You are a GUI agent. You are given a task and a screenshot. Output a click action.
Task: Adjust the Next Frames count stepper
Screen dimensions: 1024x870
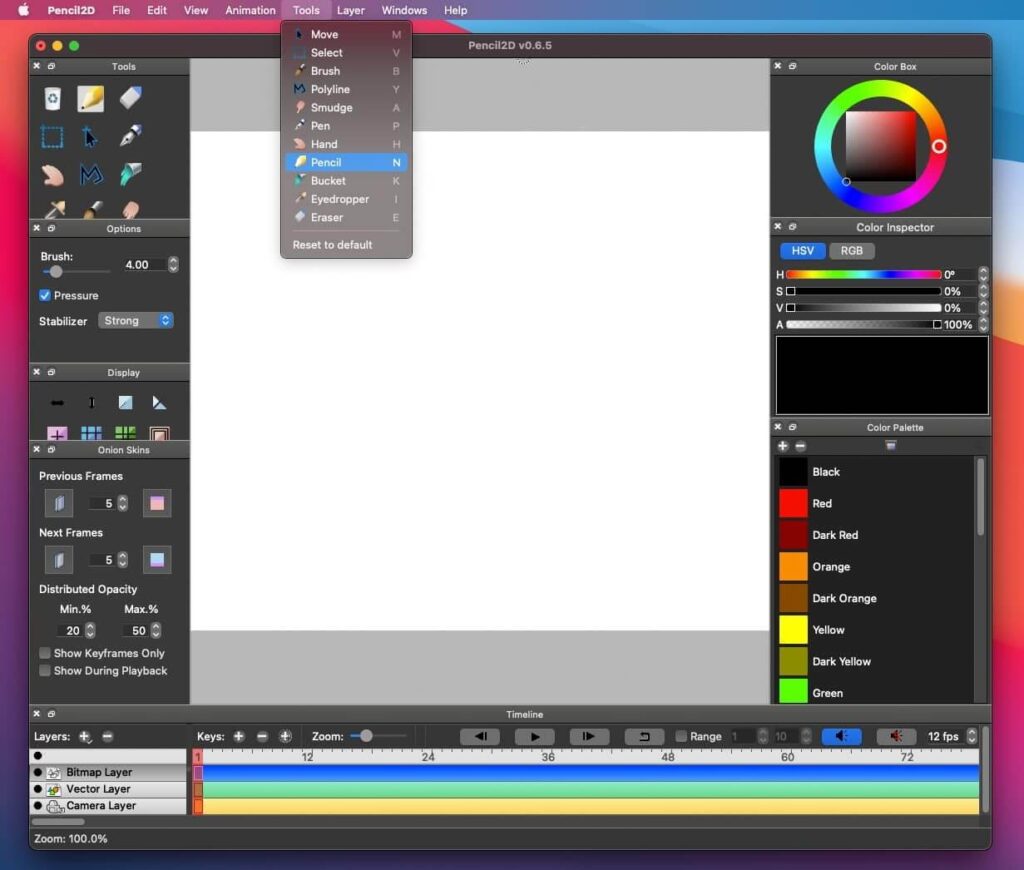(x=123, y=560)
